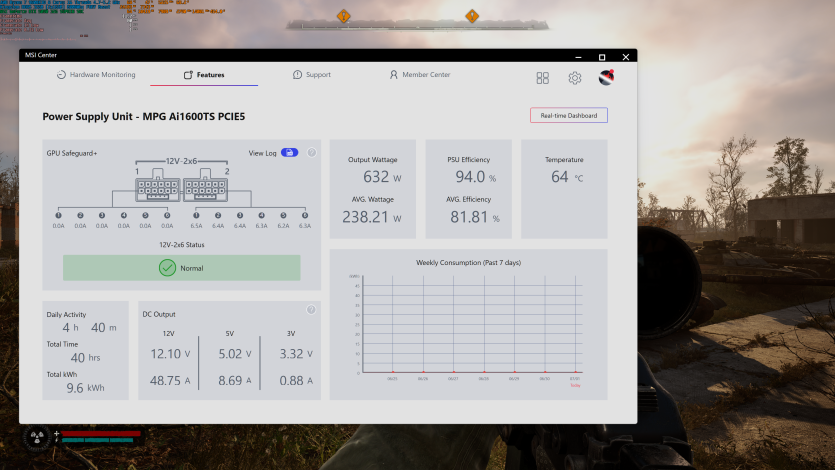Image resolution: width=835 pixels, height=470 pixels.
Task: Open the feature grid icon
Action: coord(542,78)
